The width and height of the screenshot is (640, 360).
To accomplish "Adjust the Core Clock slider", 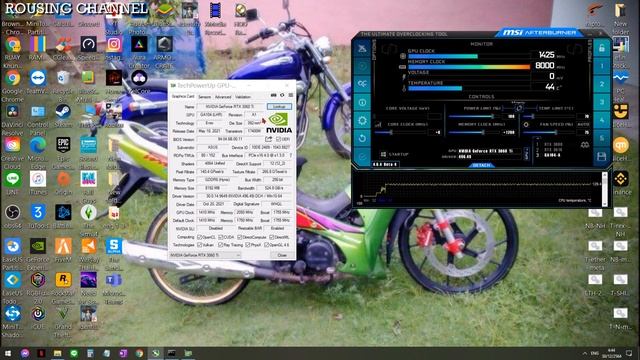I will 401,132.
